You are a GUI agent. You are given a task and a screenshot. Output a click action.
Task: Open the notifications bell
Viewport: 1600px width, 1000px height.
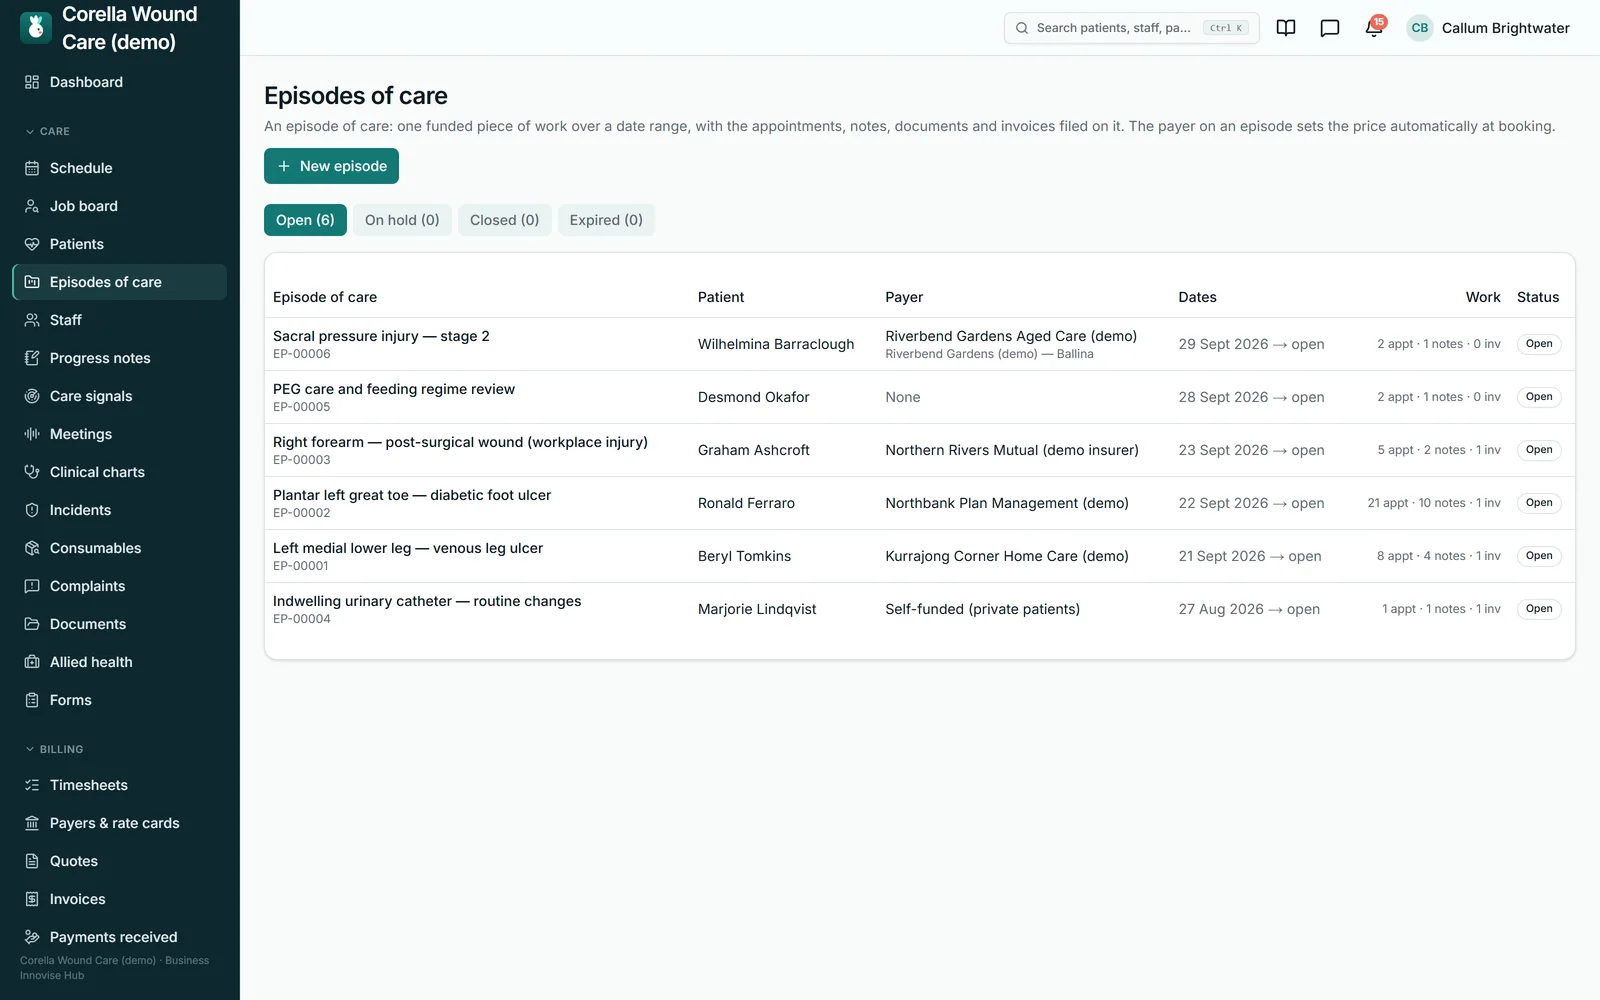click(1374, 28)
